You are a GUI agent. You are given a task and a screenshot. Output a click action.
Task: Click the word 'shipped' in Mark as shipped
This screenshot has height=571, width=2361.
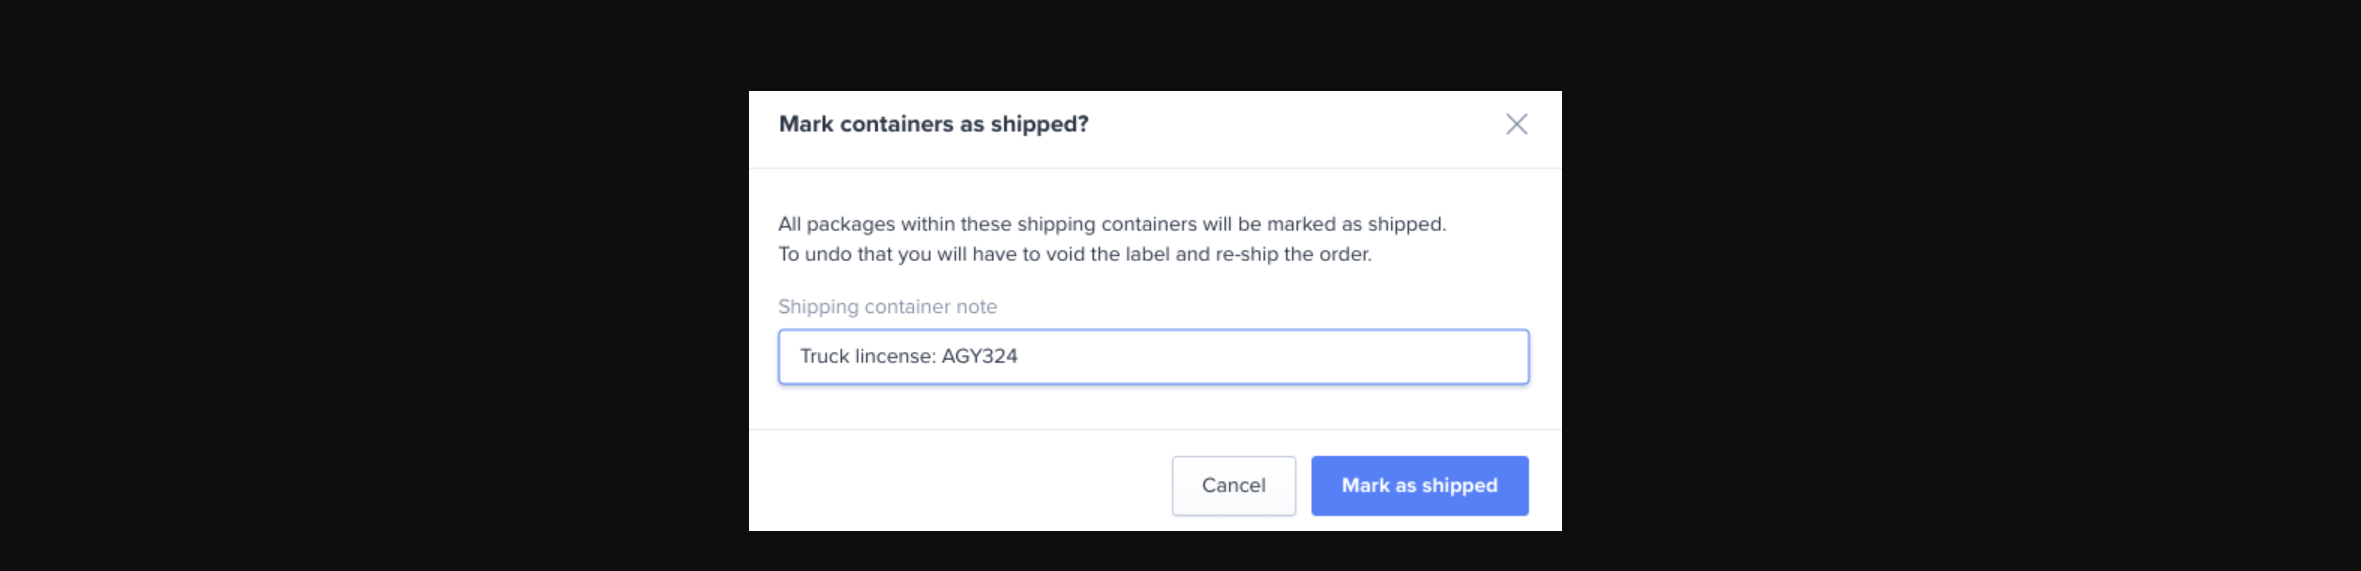point(1459,487)
